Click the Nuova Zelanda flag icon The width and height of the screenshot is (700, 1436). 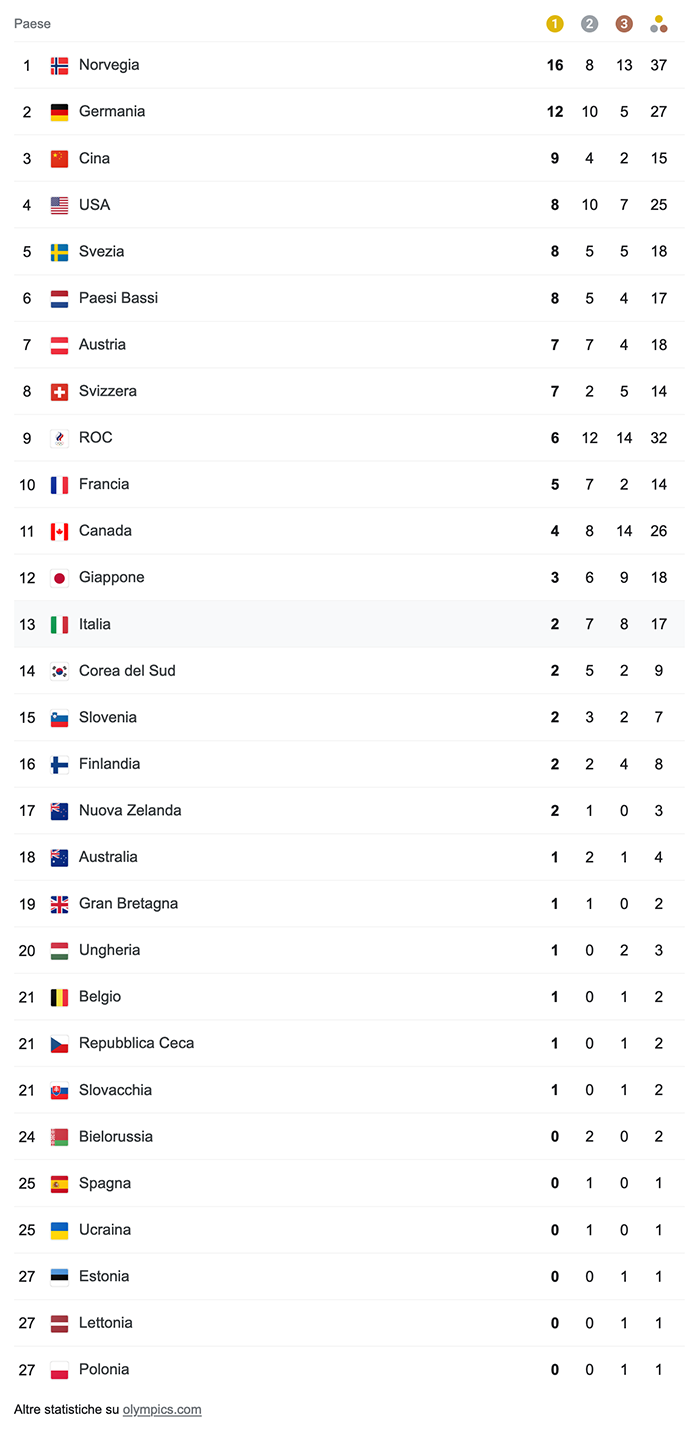[60, 811]
